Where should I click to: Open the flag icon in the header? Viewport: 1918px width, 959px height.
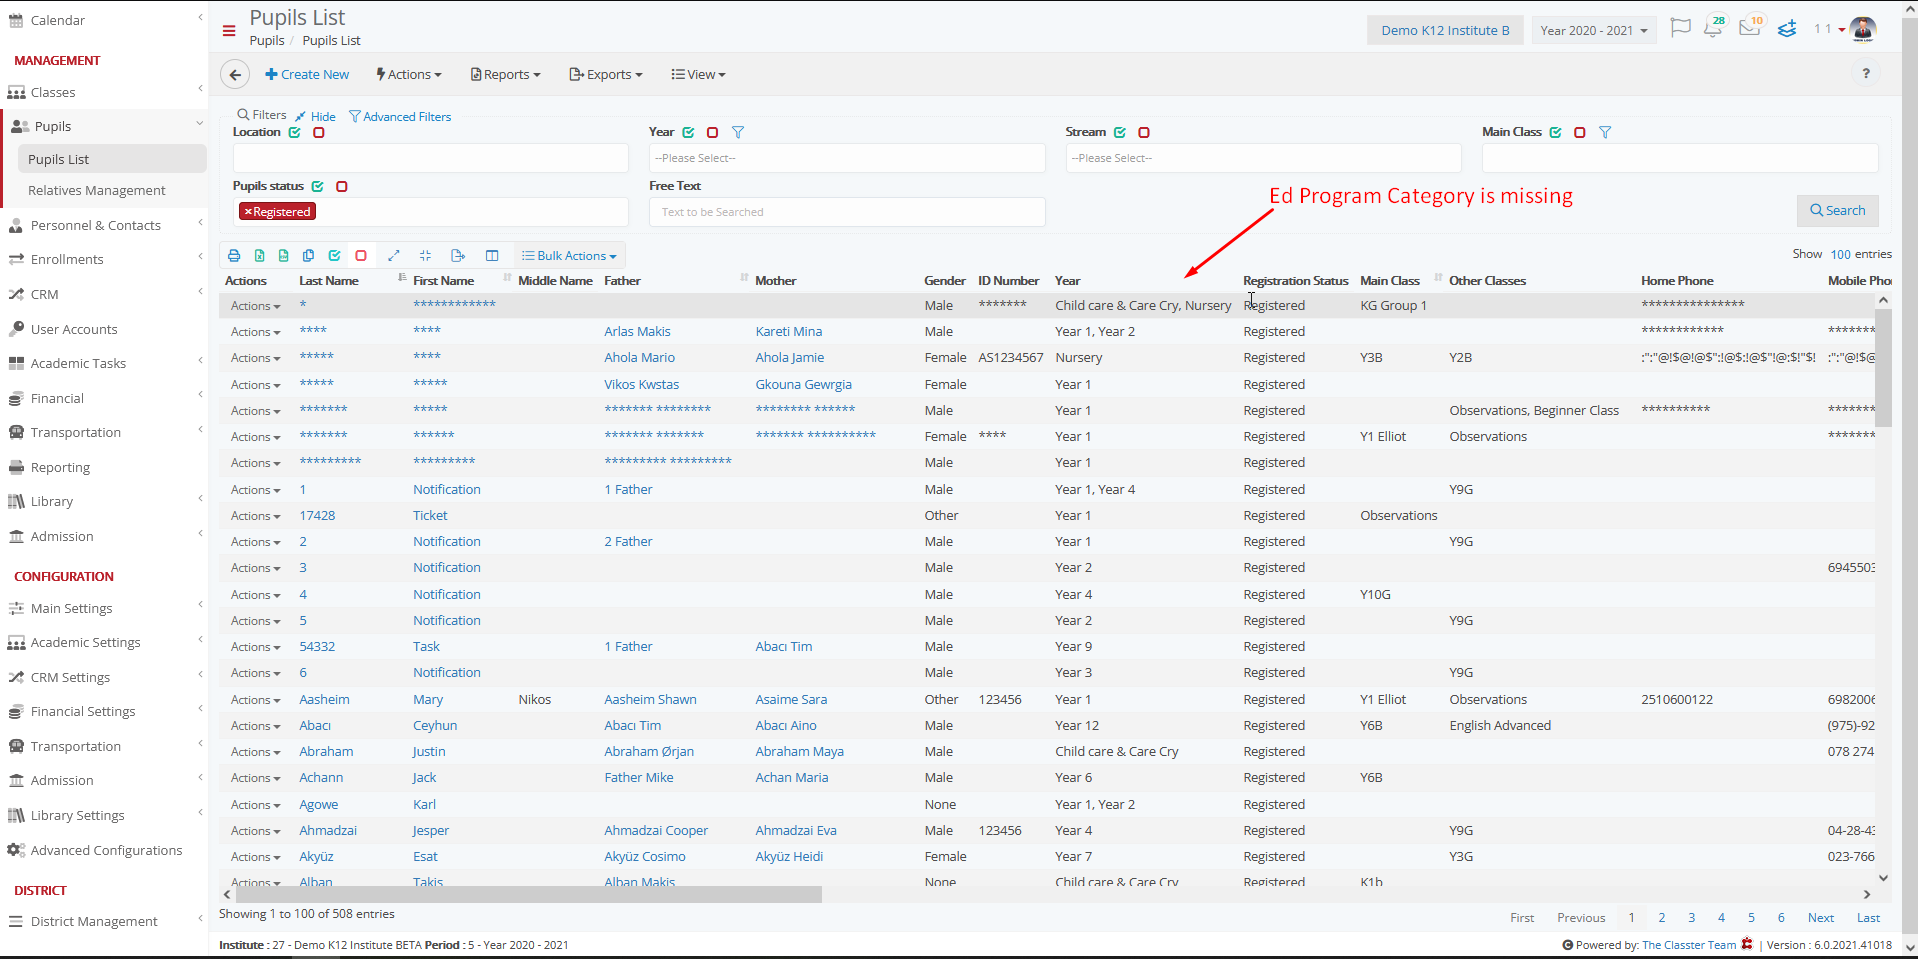coord(1681,28)
